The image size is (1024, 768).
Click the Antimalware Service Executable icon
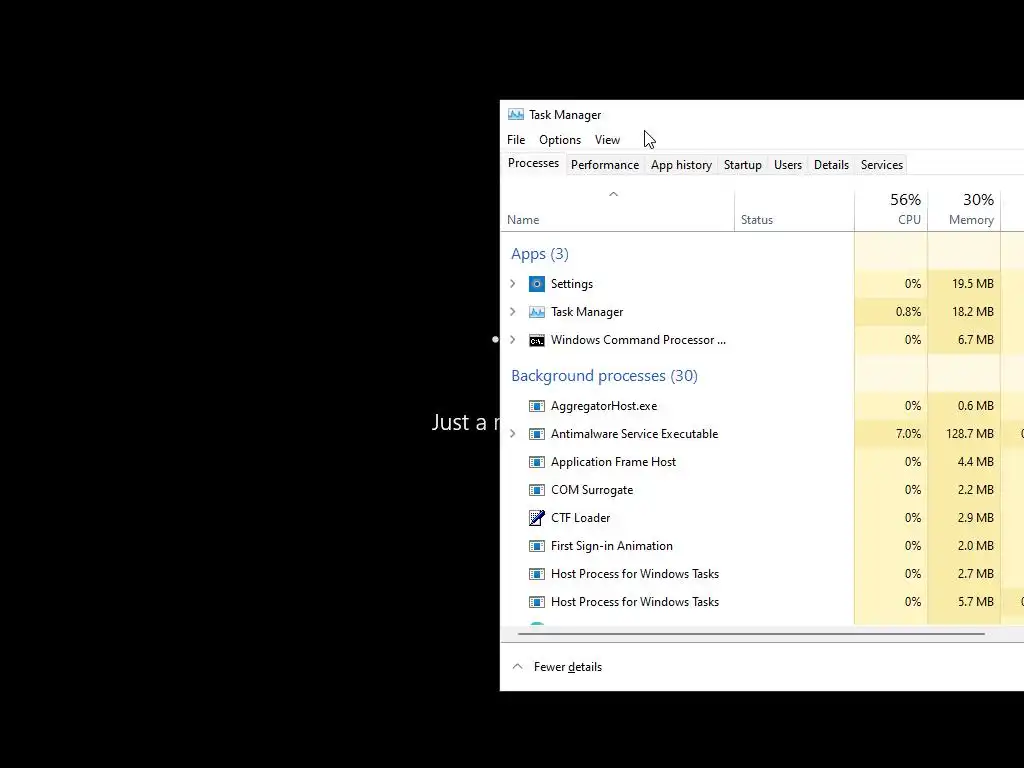537,434
